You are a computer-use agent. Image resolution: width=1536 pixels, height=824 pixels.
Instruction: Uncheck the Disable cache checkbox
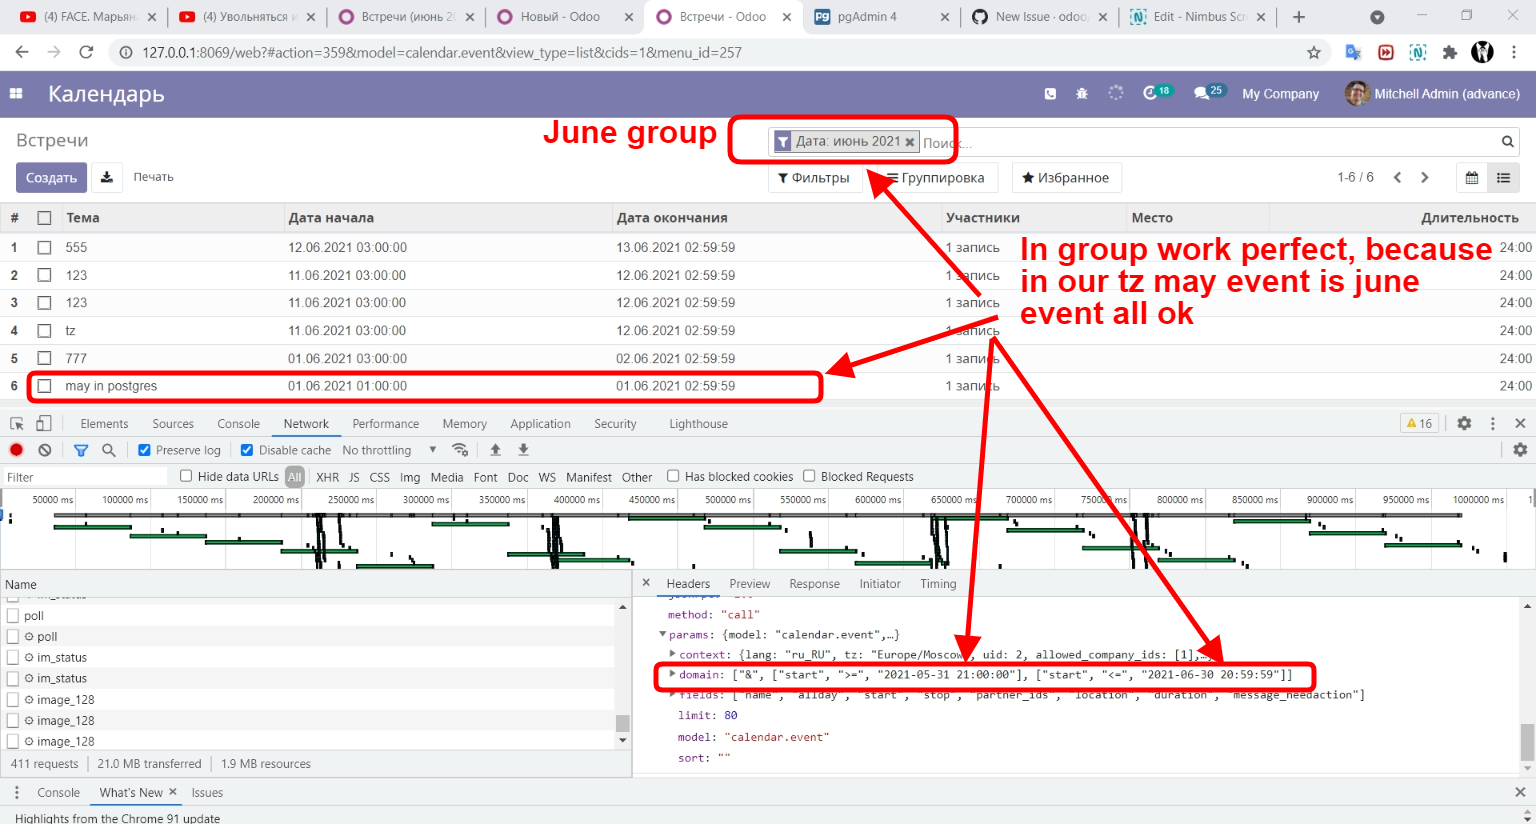pos(244,450)
